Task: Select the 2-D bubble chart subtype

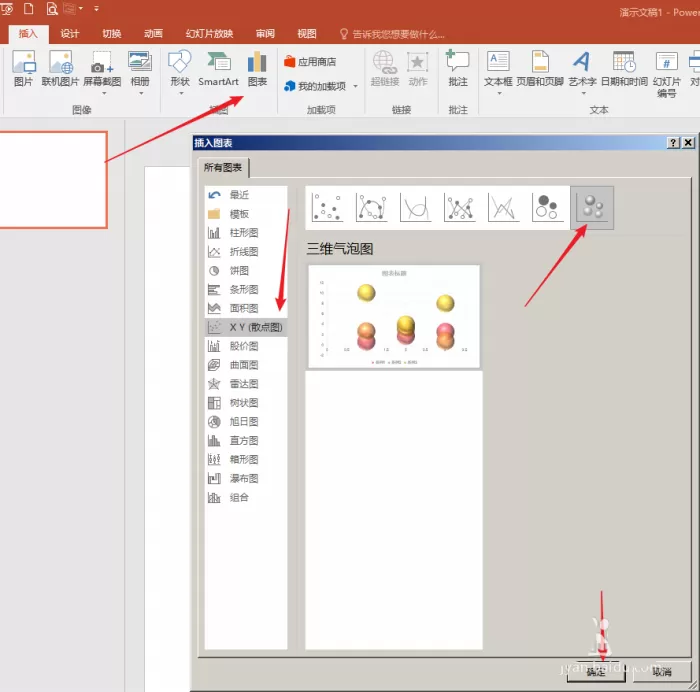Action: click(x=548, y=208)
